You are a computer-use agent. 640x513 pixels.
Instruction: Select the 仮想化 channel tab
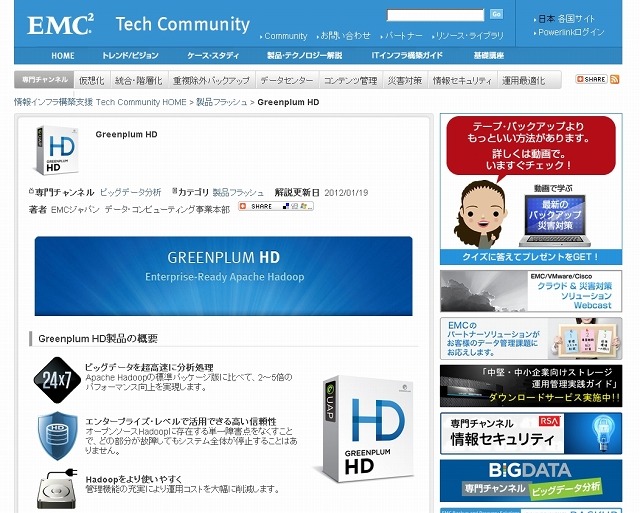91,80
